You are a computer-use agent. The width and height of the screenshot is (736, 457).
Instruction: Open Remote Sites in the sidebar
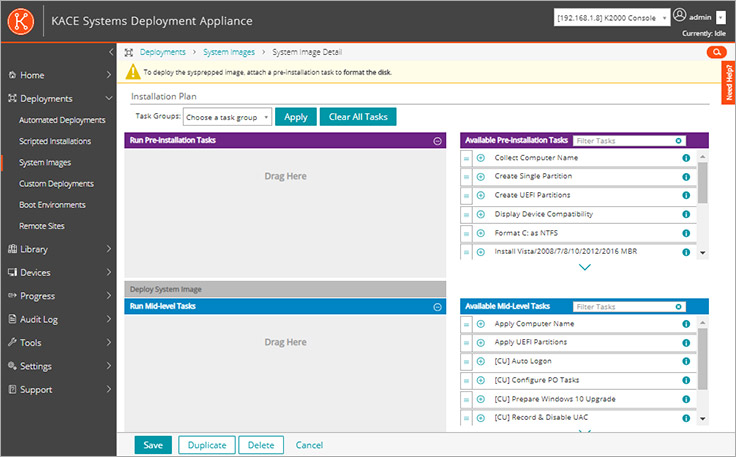point(42,226)
